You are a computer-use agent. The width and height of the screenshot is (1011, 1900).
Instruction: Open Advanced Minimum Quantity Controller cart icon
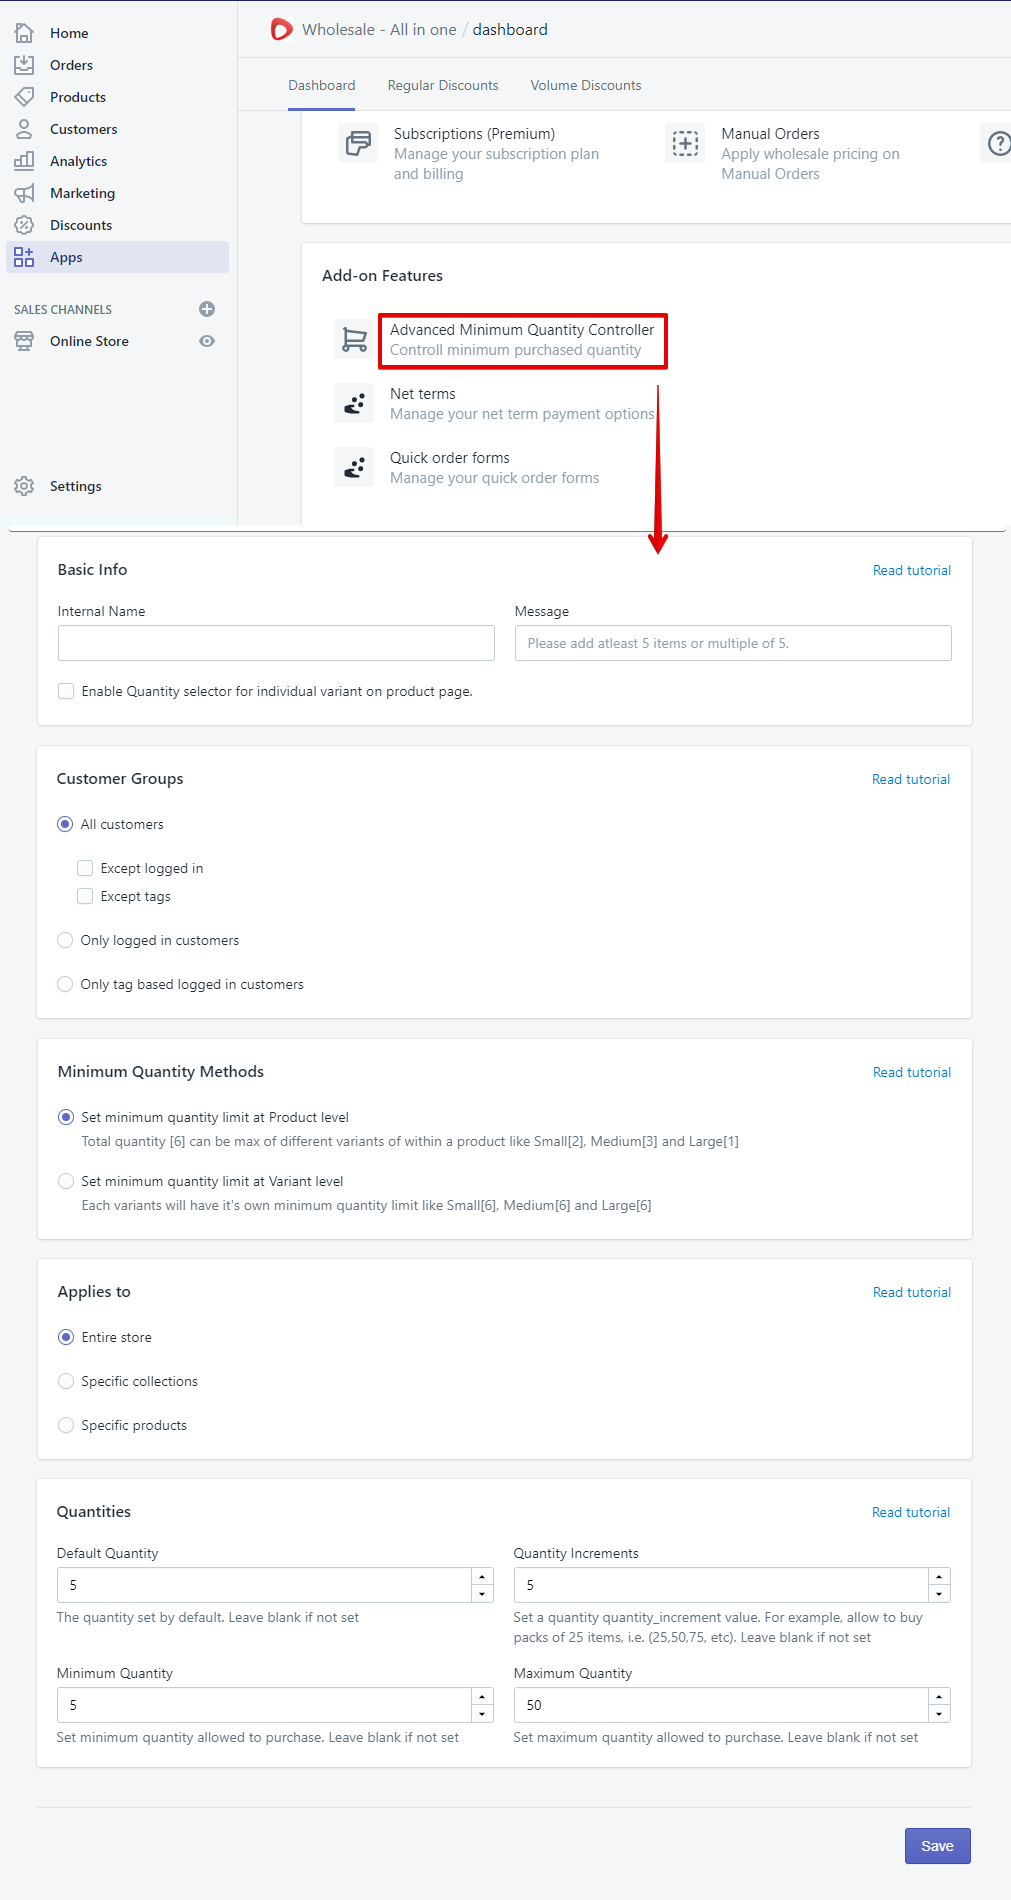point(354,339)
